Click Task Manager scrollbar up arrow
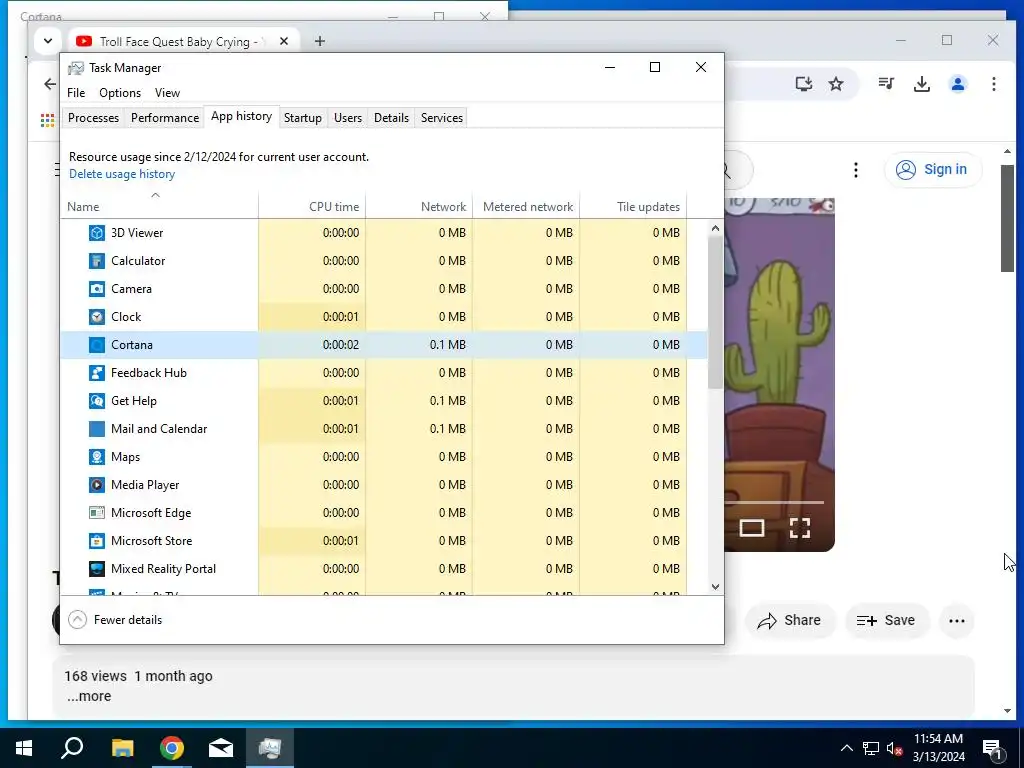The height and width of the screenshot is (768, 1024). pos(715,228)
